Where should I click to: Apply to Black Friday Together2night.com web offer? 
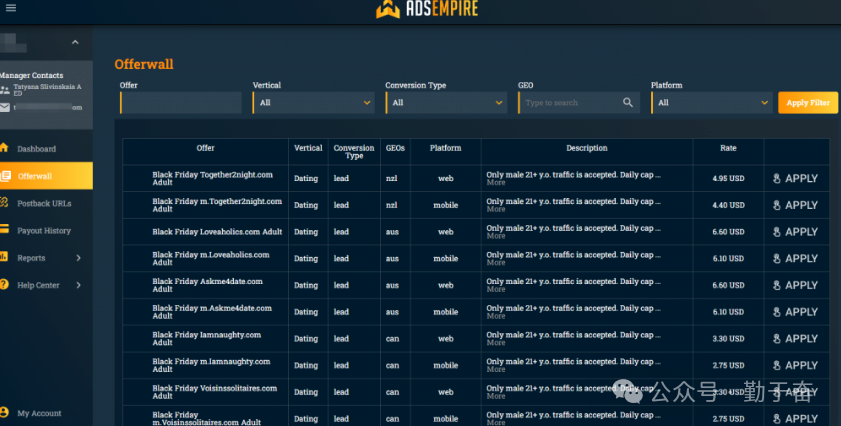pyautogui.click(x=795, y=179)
